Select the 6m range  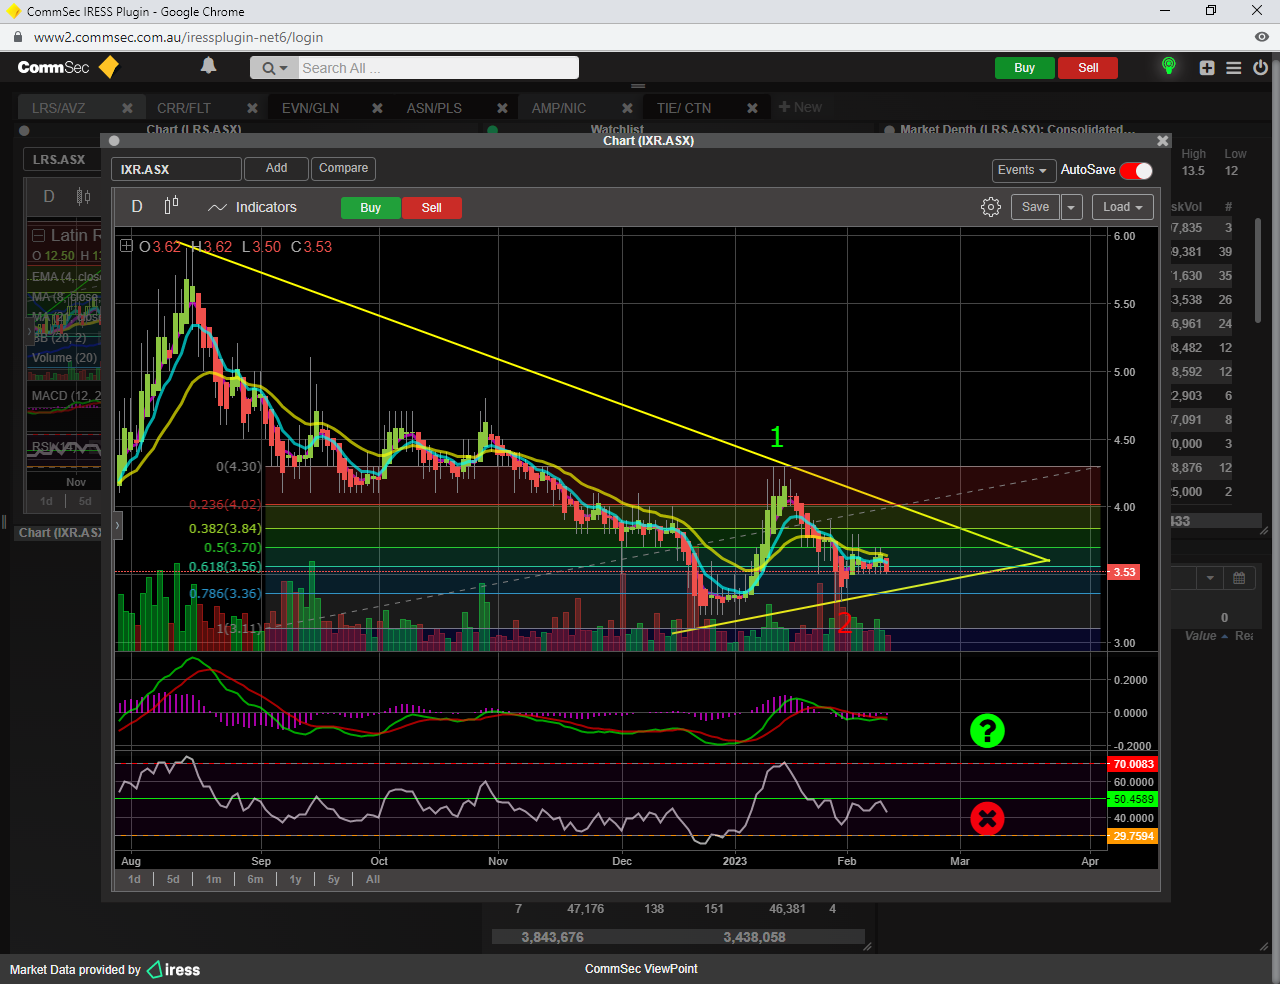pos(256,880)
